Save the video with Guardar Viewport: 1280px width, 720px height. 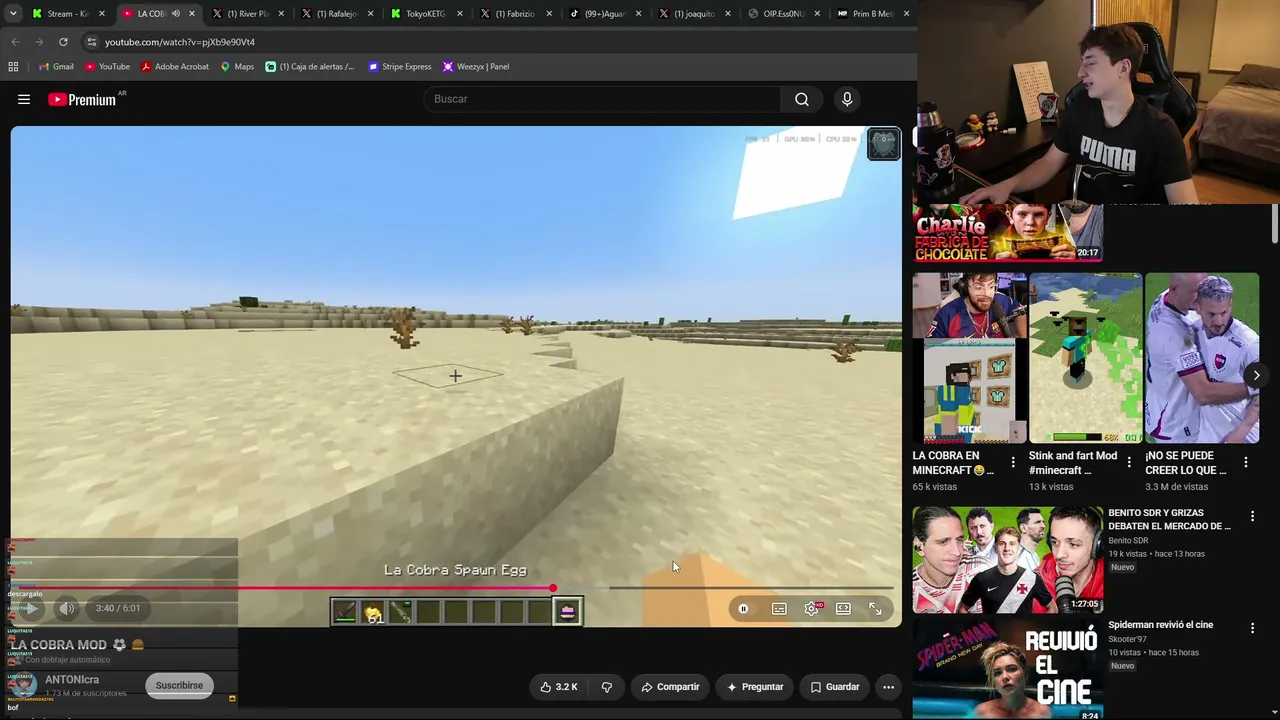pyautogui.click(x=835, y=687)
